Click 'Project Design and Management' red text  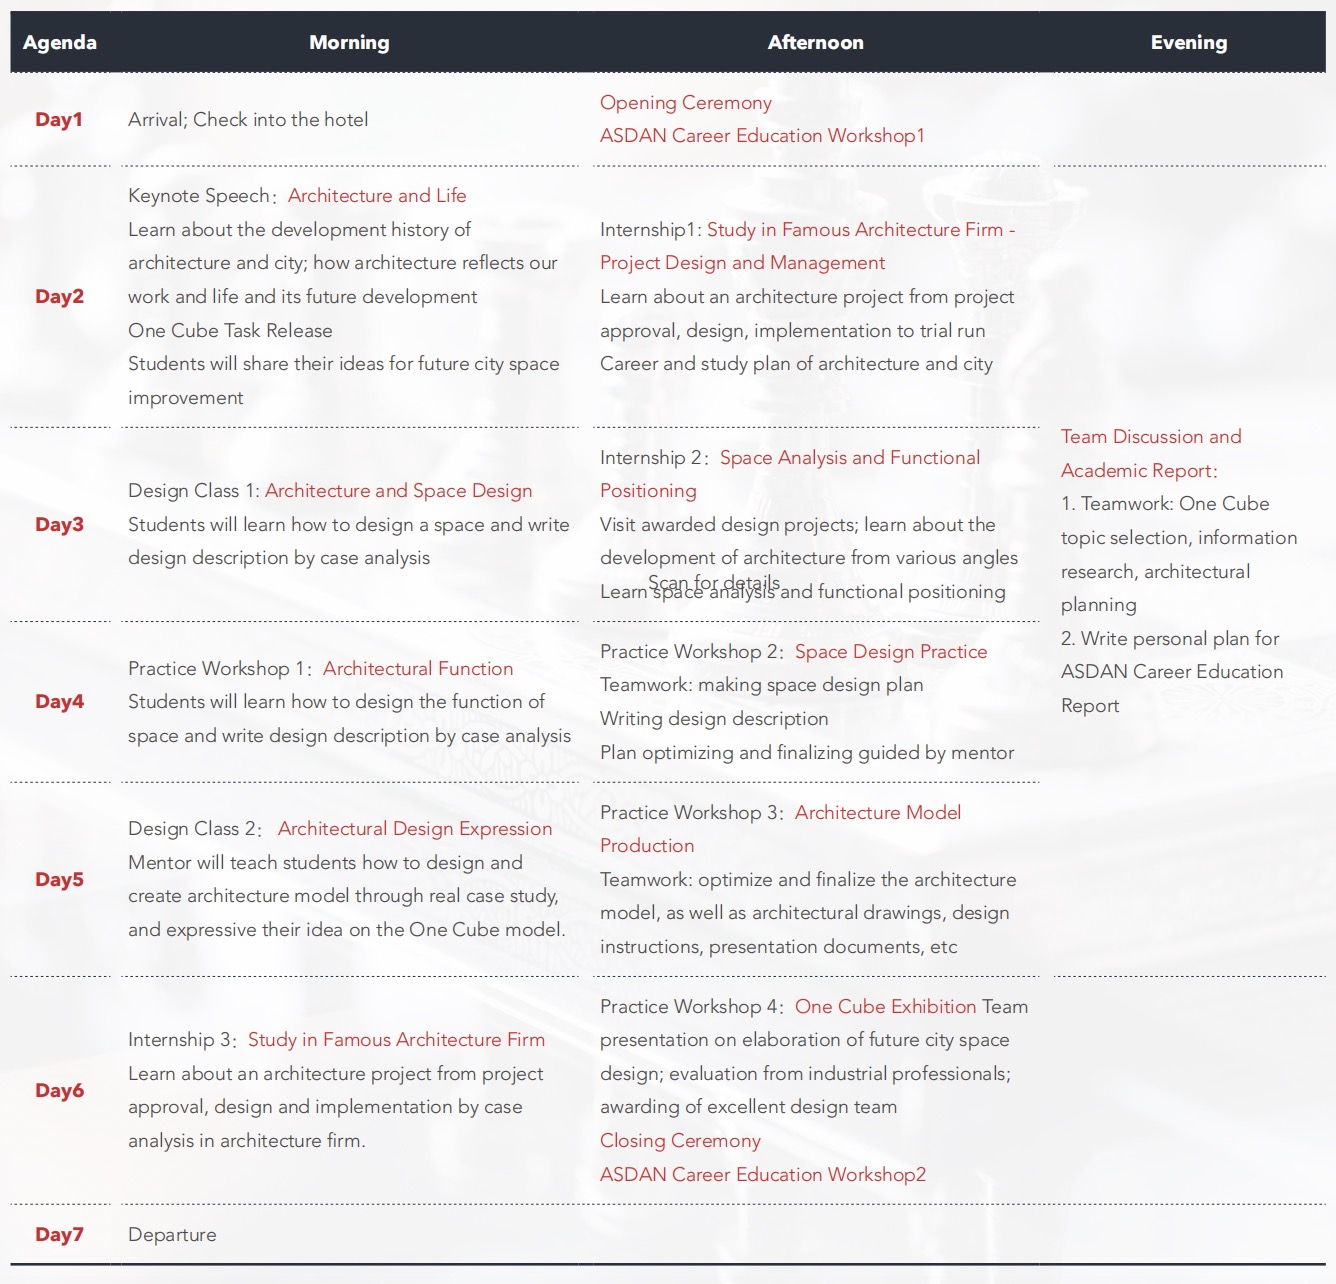742,263
